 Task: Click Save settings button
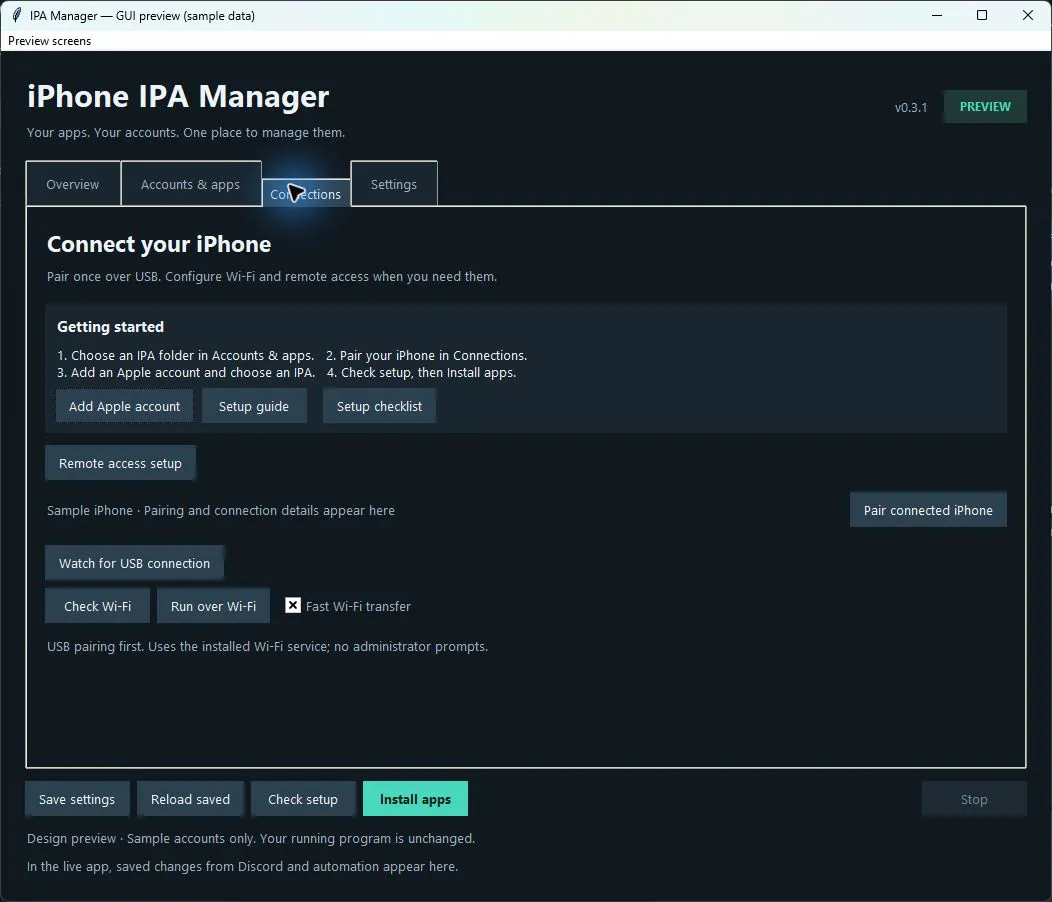(x=77, y=799)
